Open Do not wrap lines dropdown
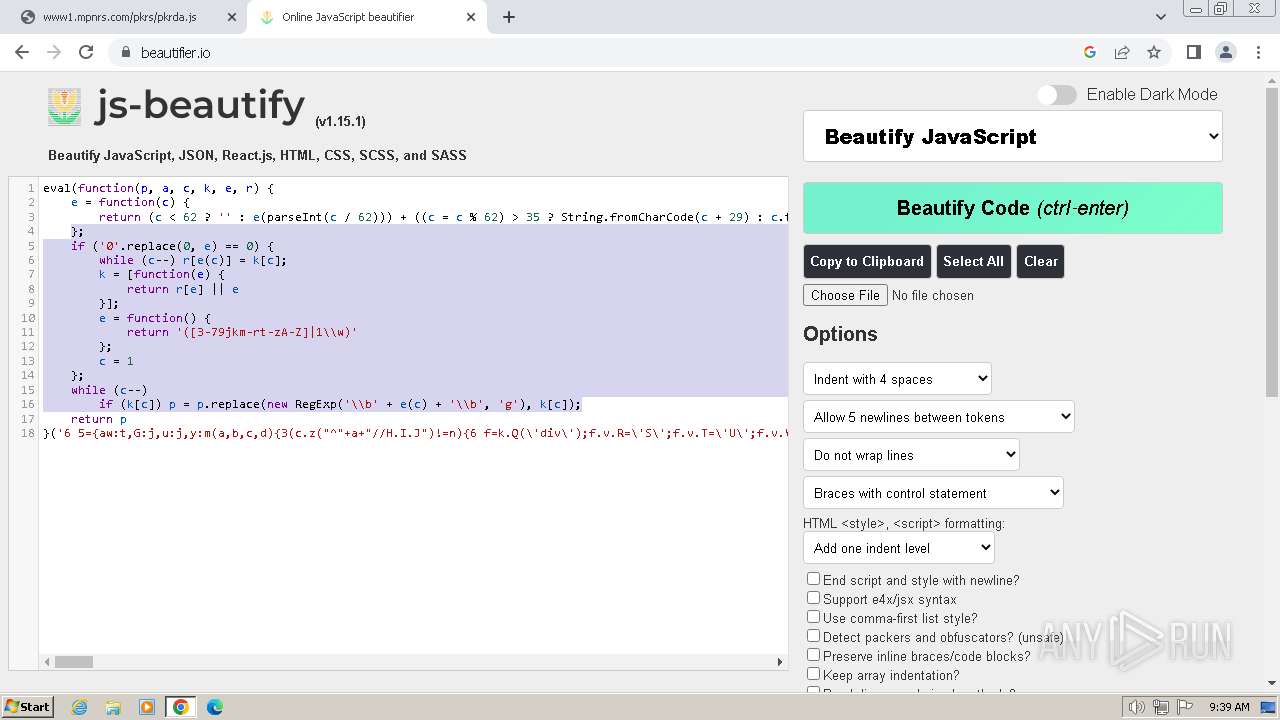1280x720 pixels. 911,455
